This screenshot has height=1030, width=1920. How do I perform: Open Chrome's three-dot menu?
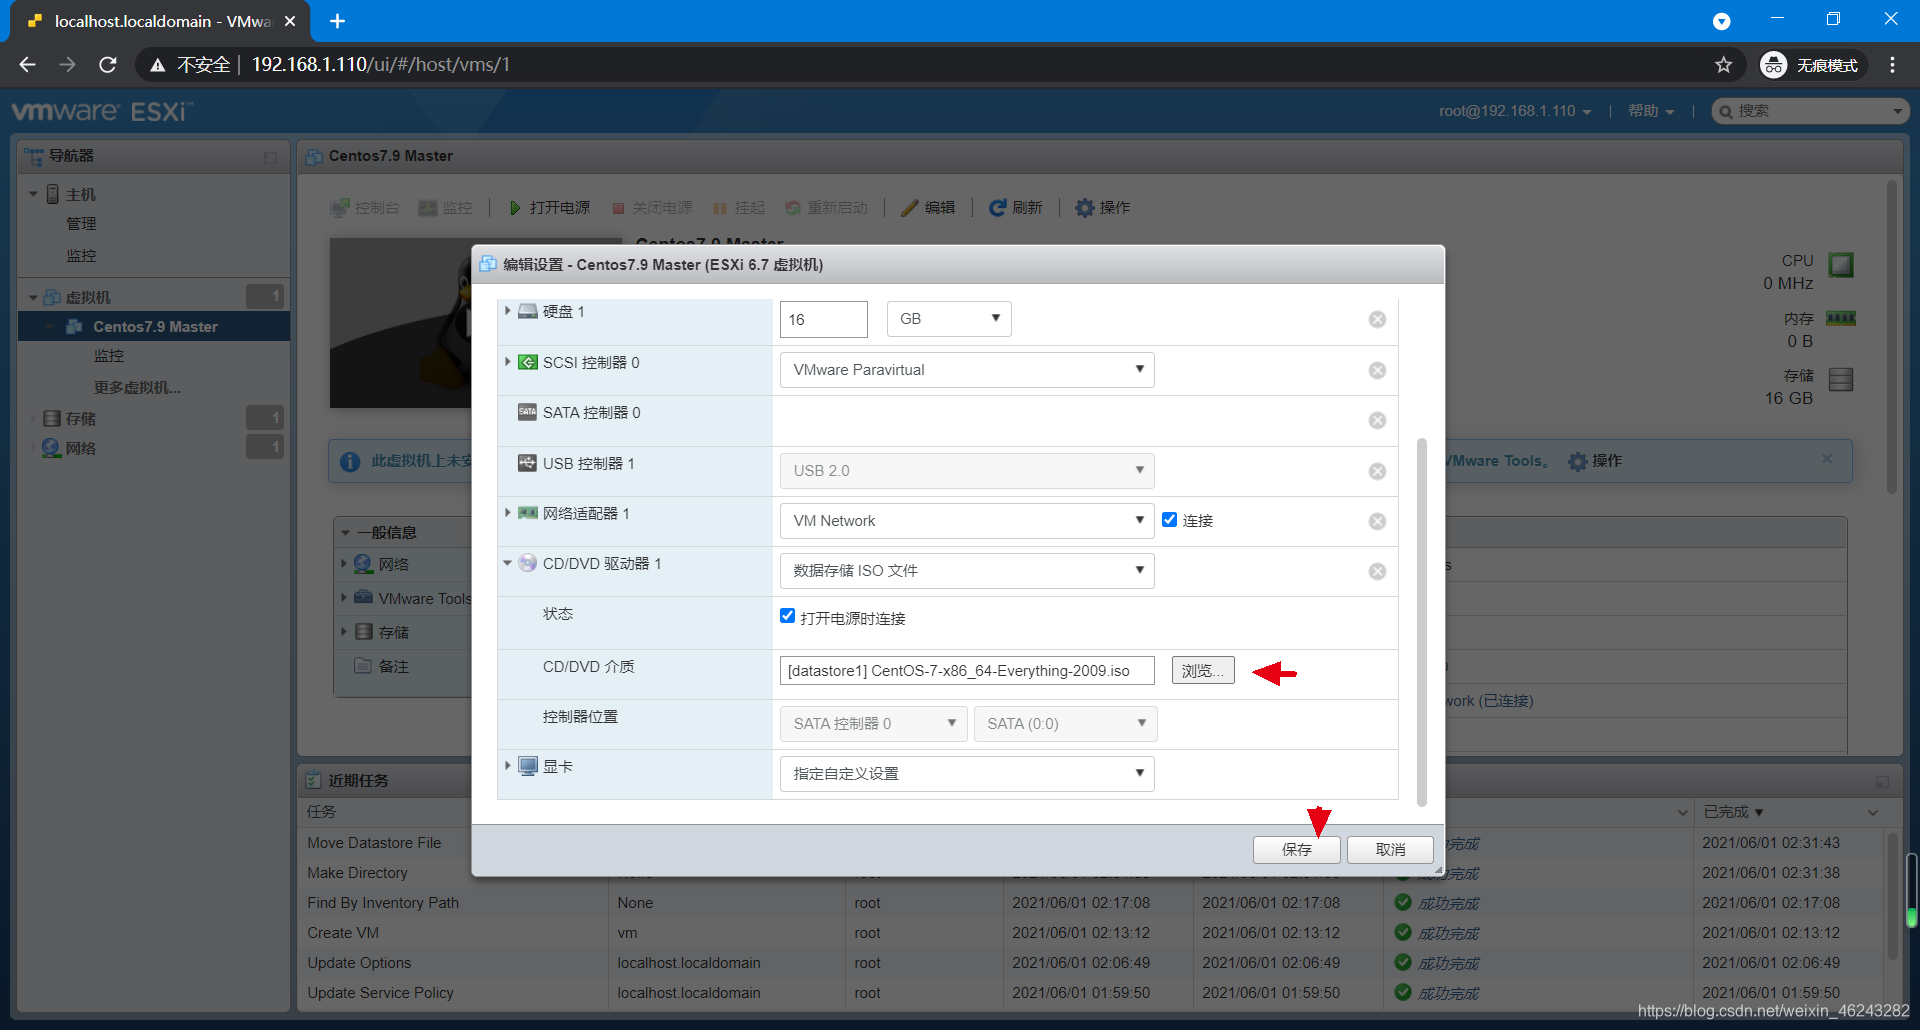1892,65
